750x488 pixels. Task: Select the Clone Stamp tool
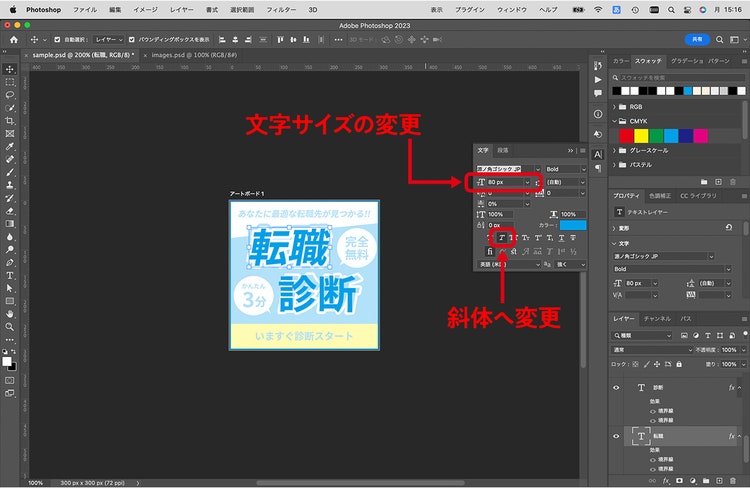tap(10, 185)
